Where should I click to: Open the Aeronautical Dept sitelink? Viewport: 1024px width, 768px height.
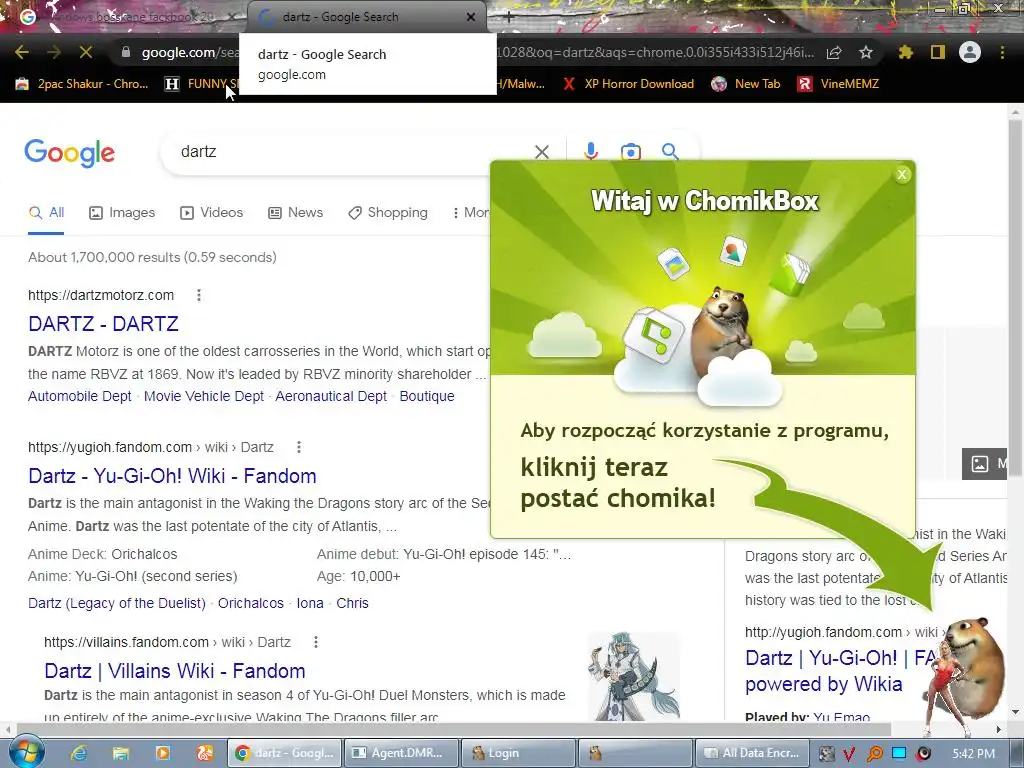[331, 396]
